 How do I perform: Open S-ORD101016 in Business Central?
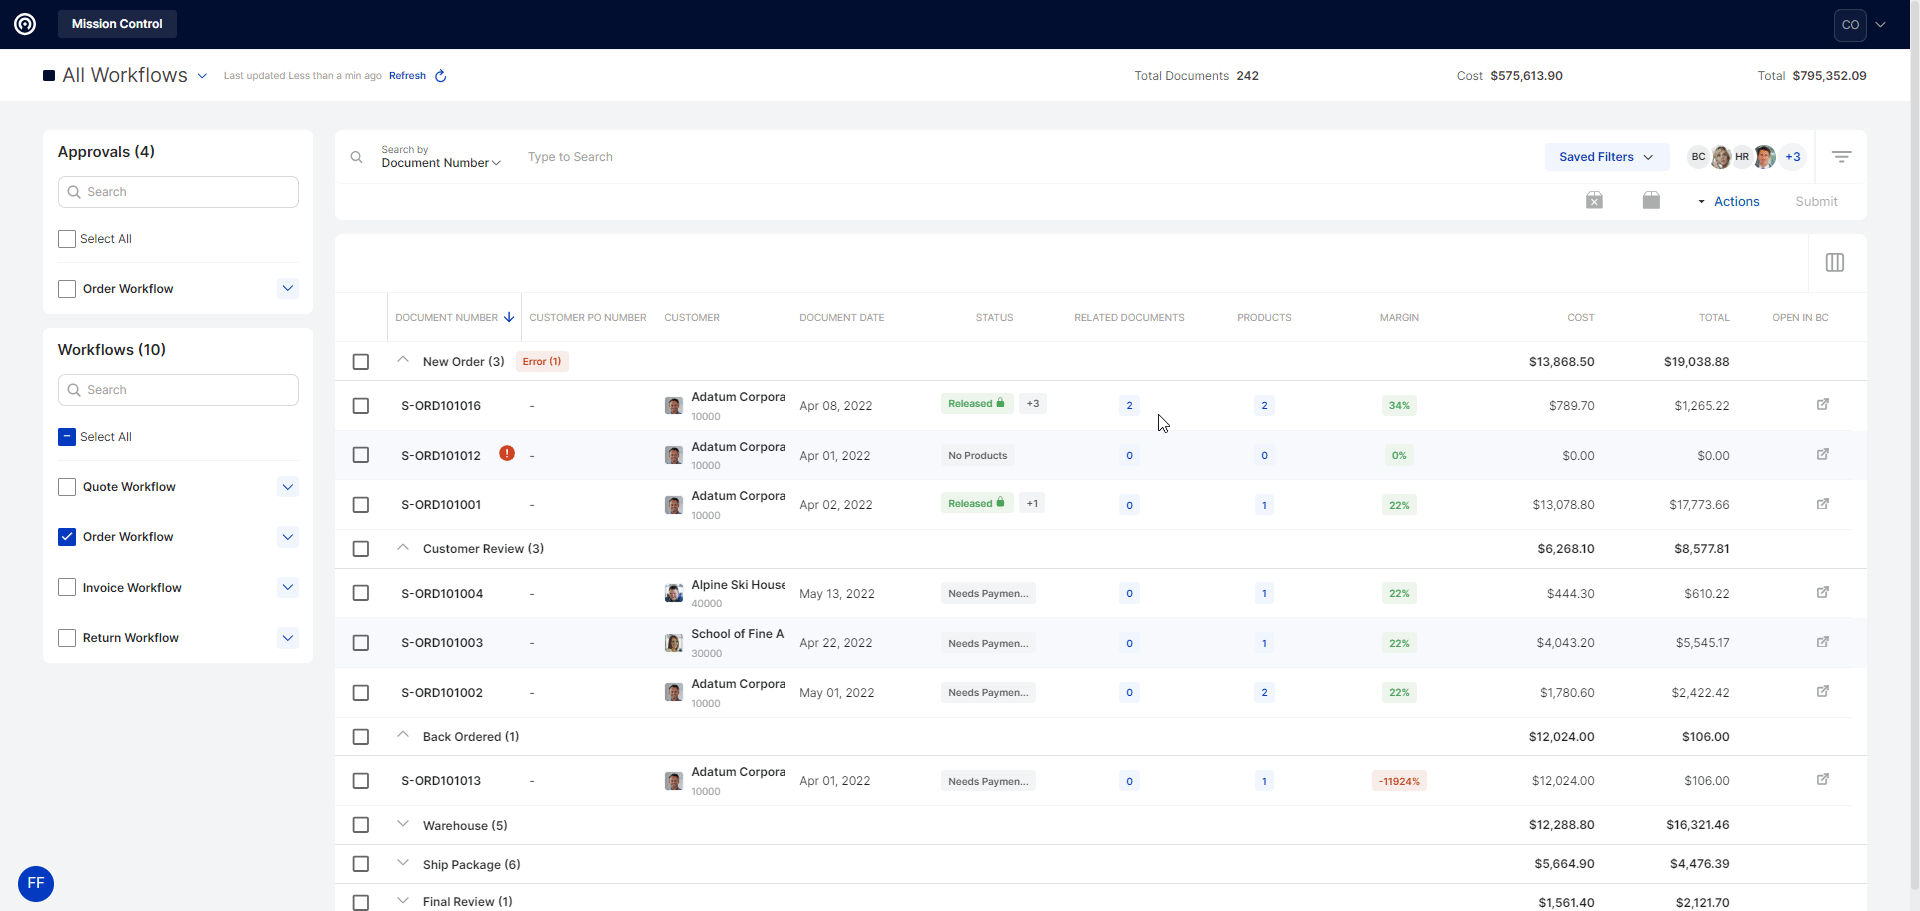1822,405
